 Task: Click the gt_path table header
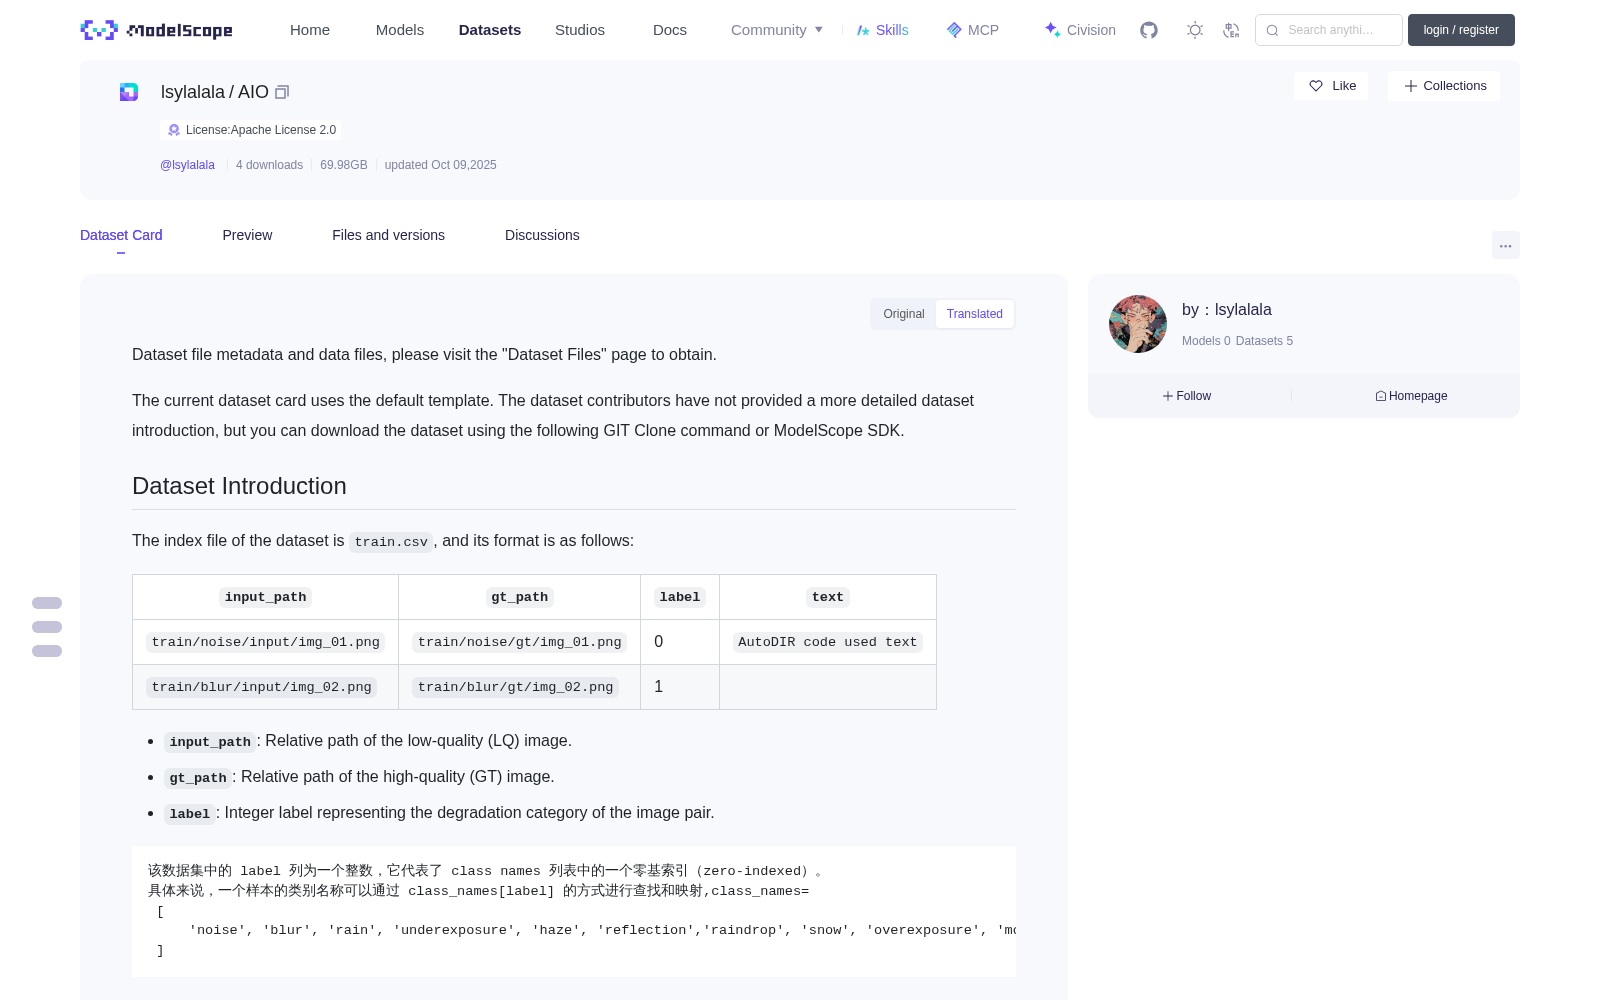click(x=520, y=597)
